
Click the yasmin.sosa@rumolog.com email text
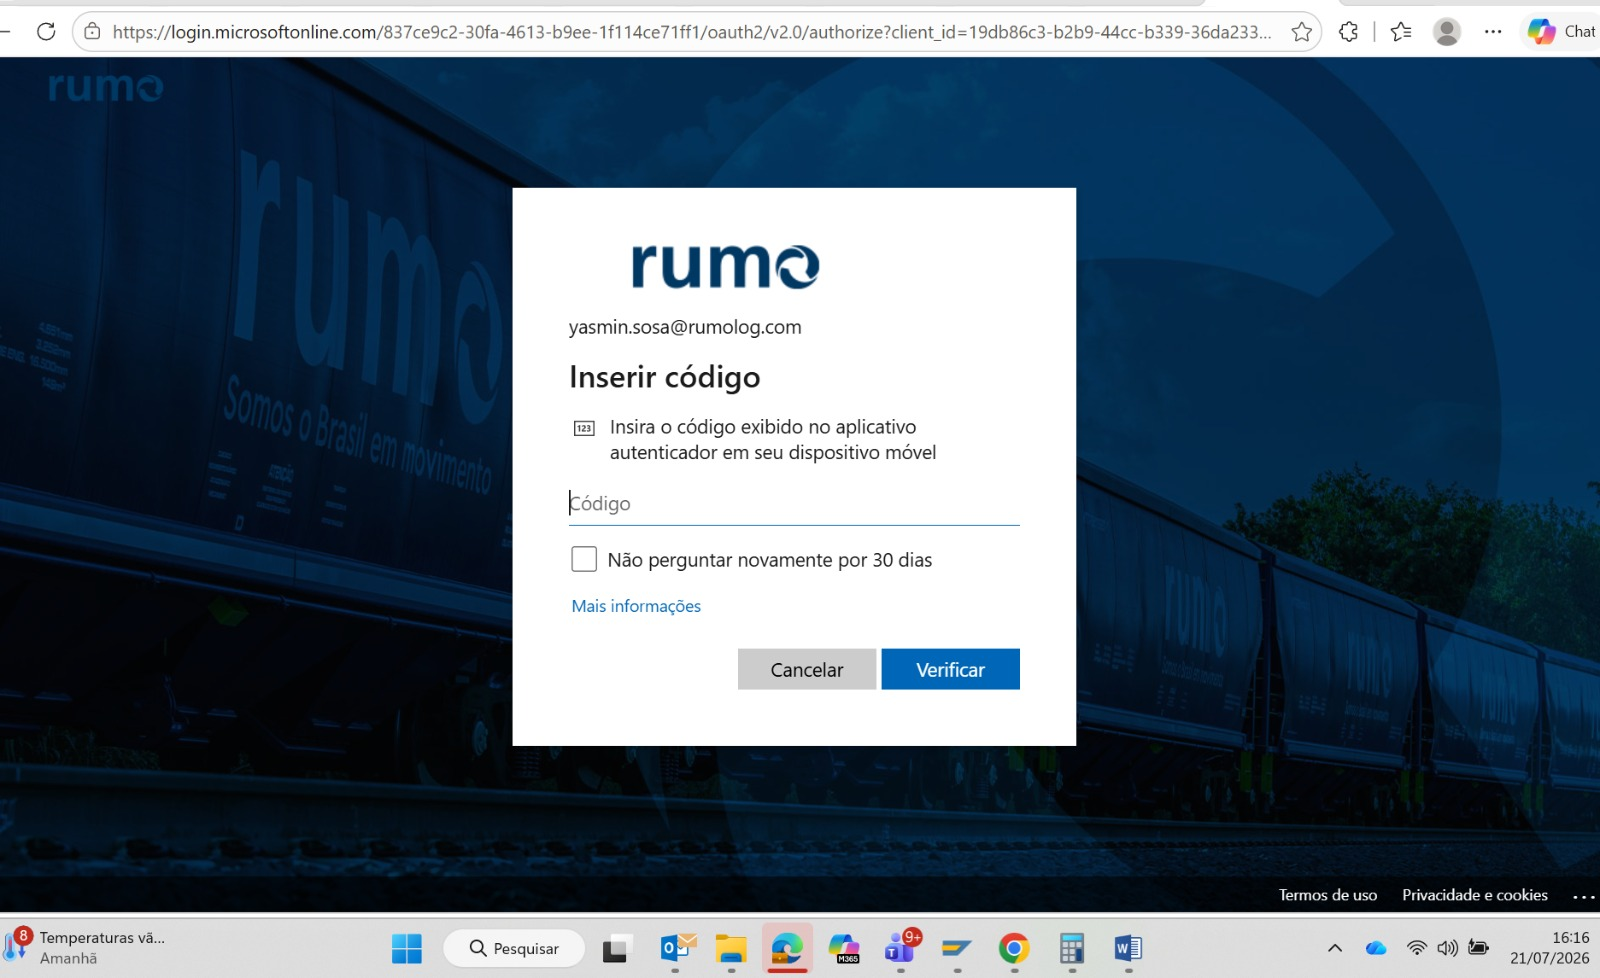coord(685,327)
